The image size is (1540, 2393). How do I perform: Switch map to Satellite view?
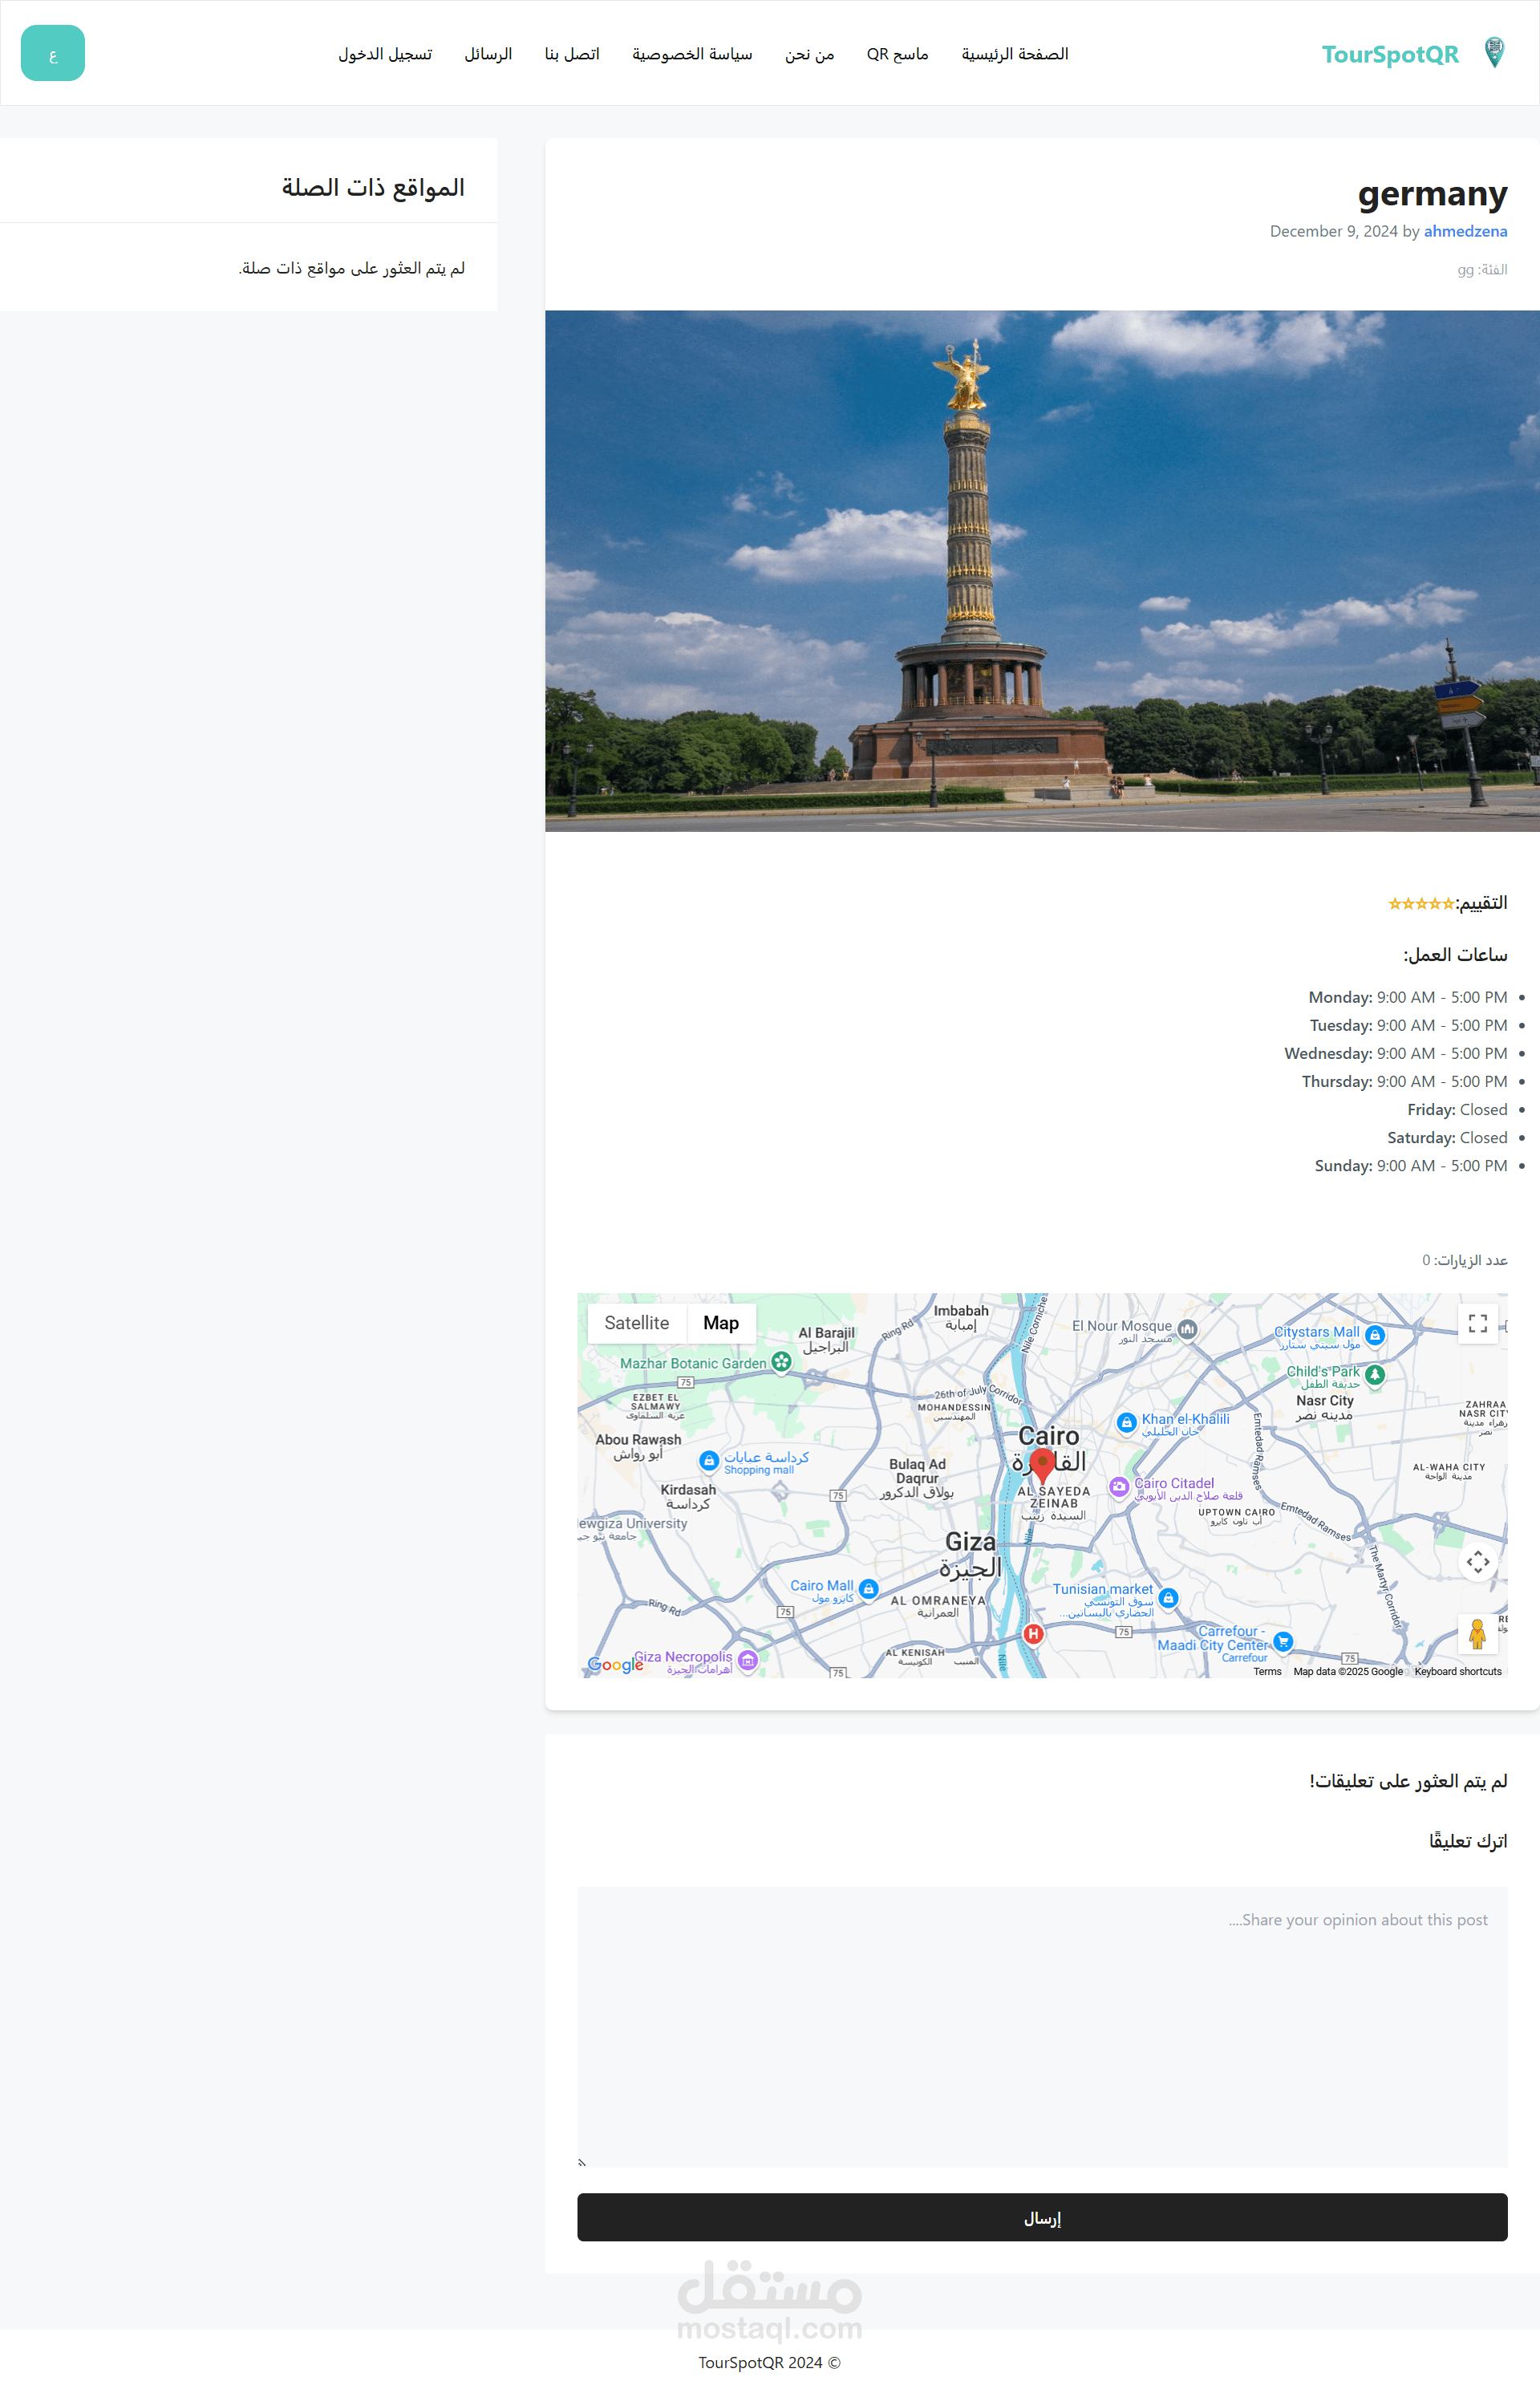pos(636,1323)
